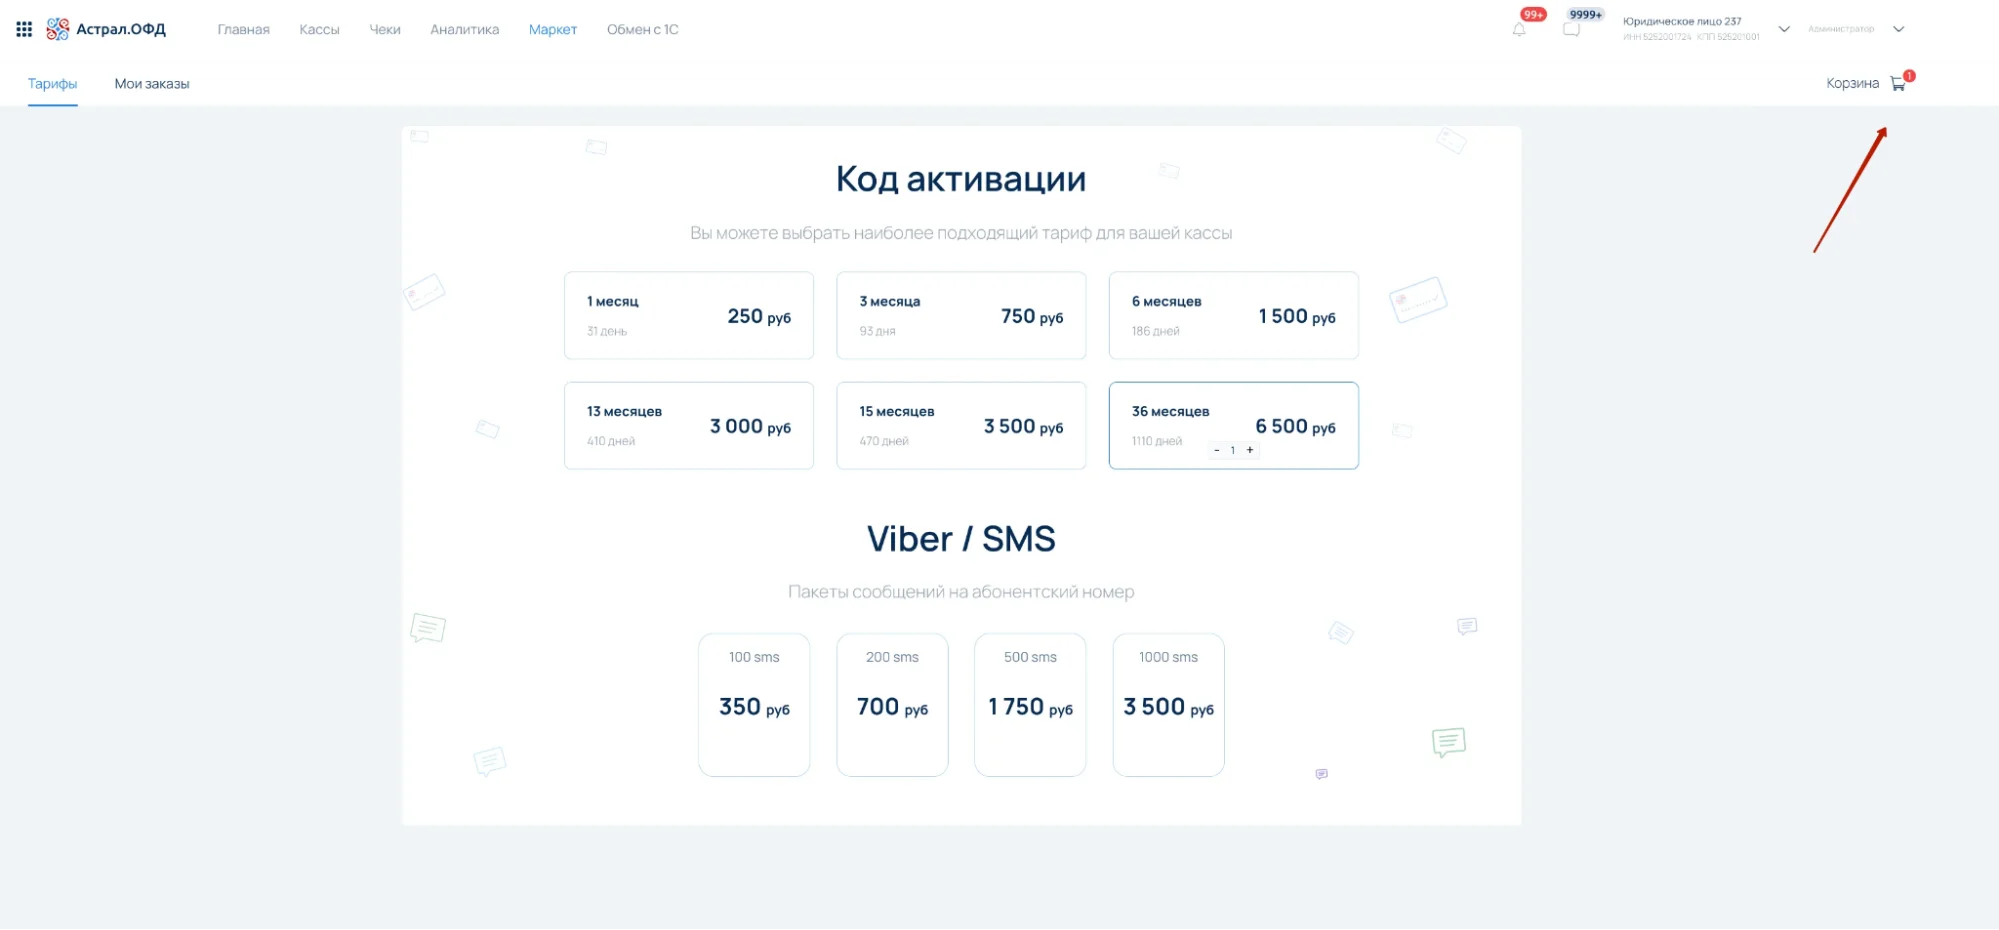Open Обмен с 1С menu item
This screenshot has width=1999, height=930.
pyautogui.click(x=642, y=30)
